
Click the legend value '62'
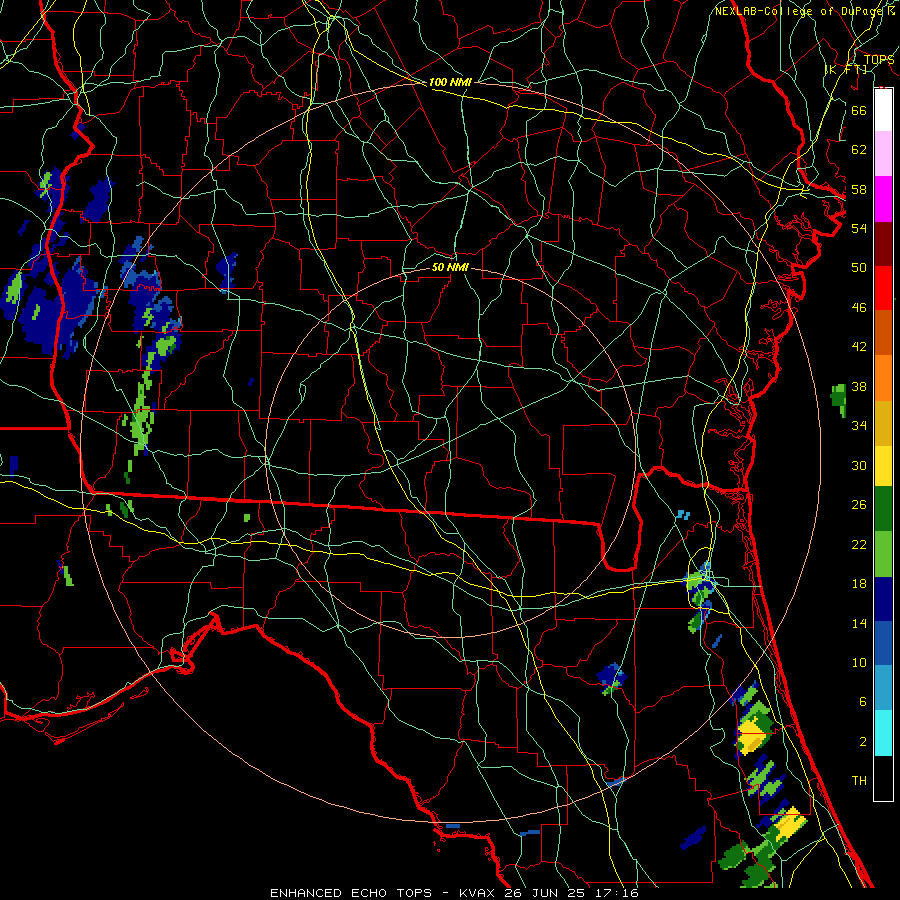click(x=859, y=150)
